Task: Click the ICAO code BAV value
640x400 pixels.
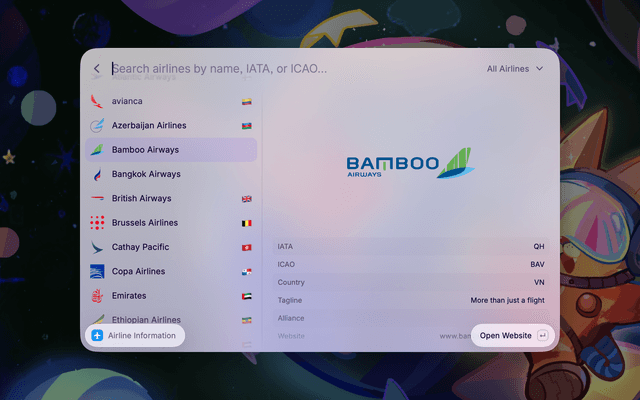Action: coord(537,264)
